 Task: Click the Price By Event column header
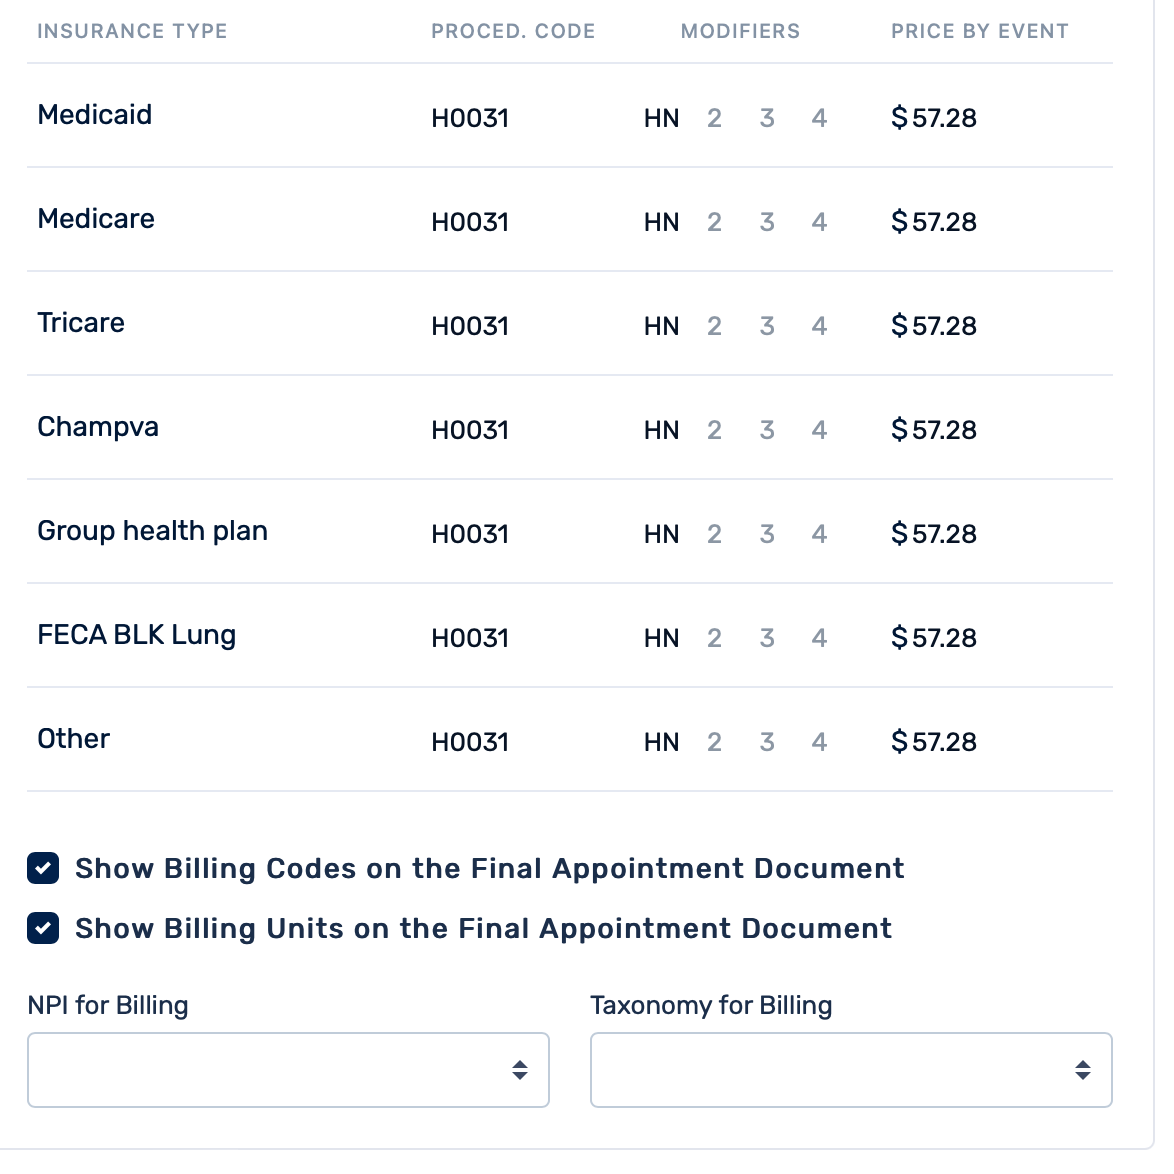[x=979, y=31]
